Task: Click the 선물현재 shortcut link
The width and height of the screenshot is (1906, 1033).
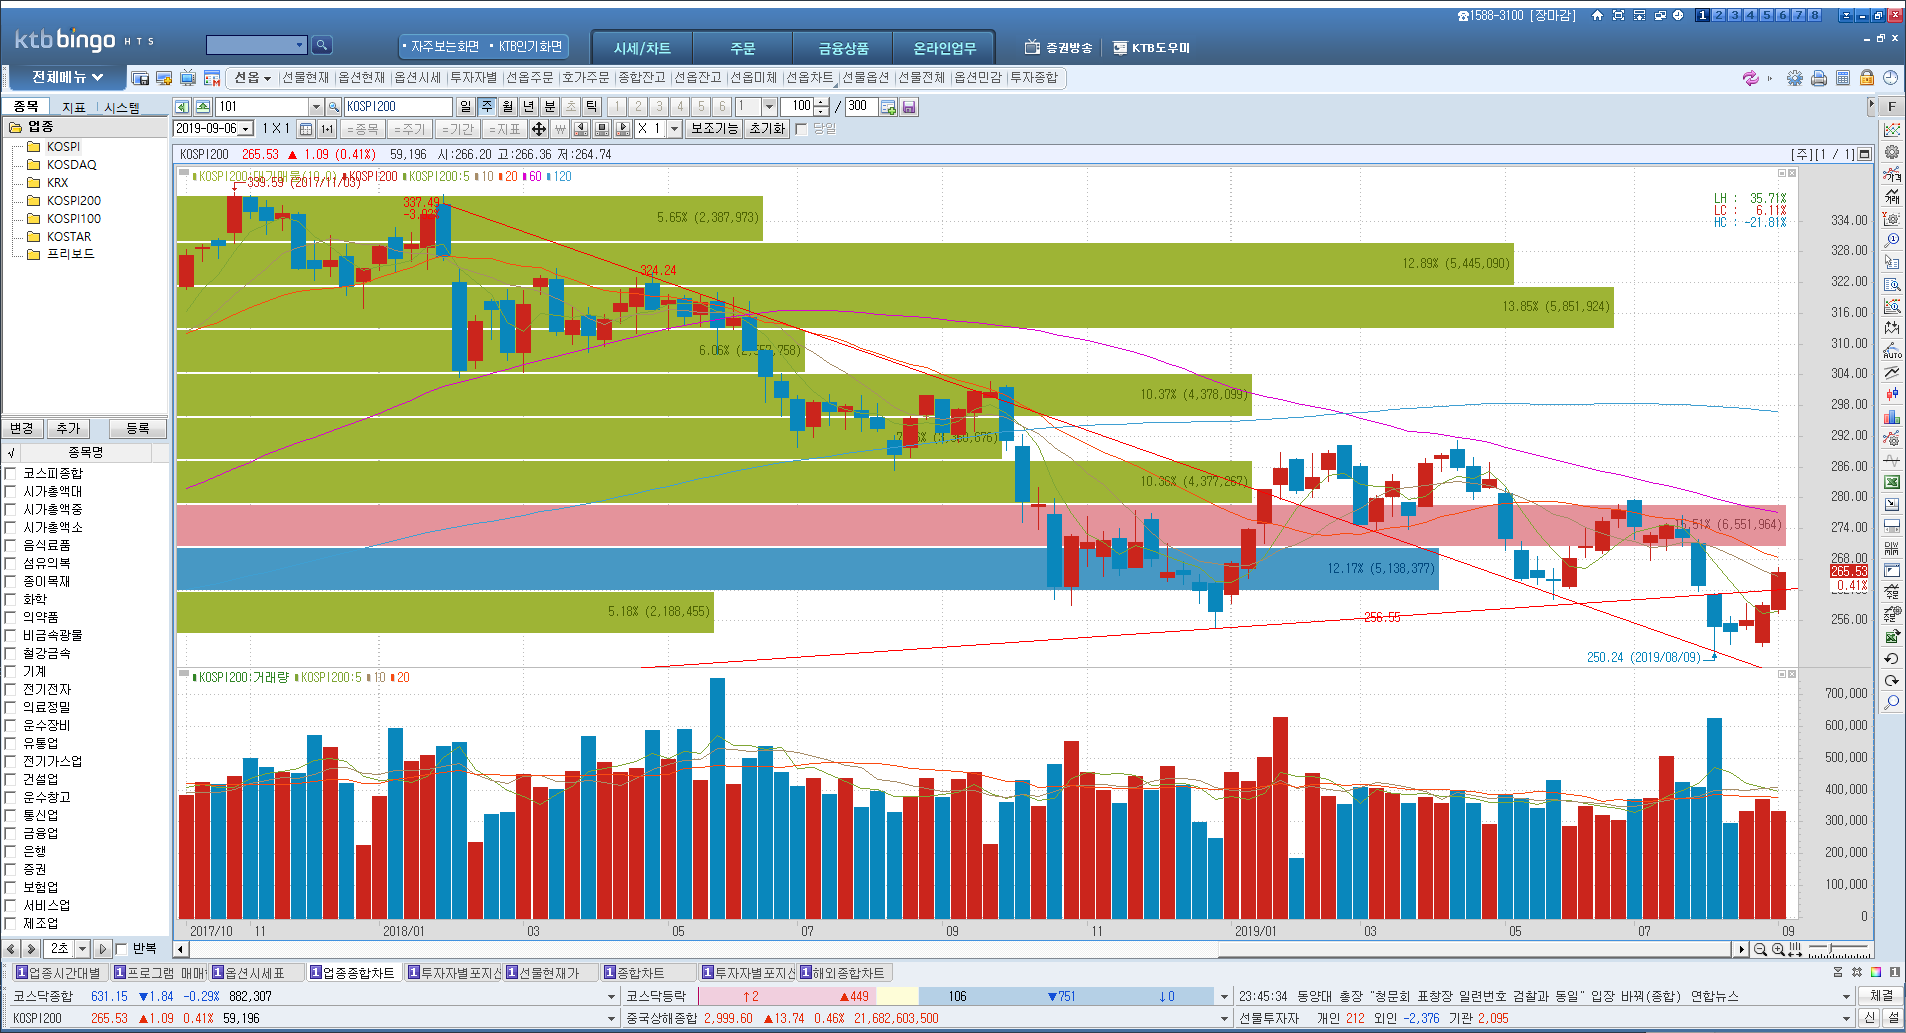Action: (306, 78)
